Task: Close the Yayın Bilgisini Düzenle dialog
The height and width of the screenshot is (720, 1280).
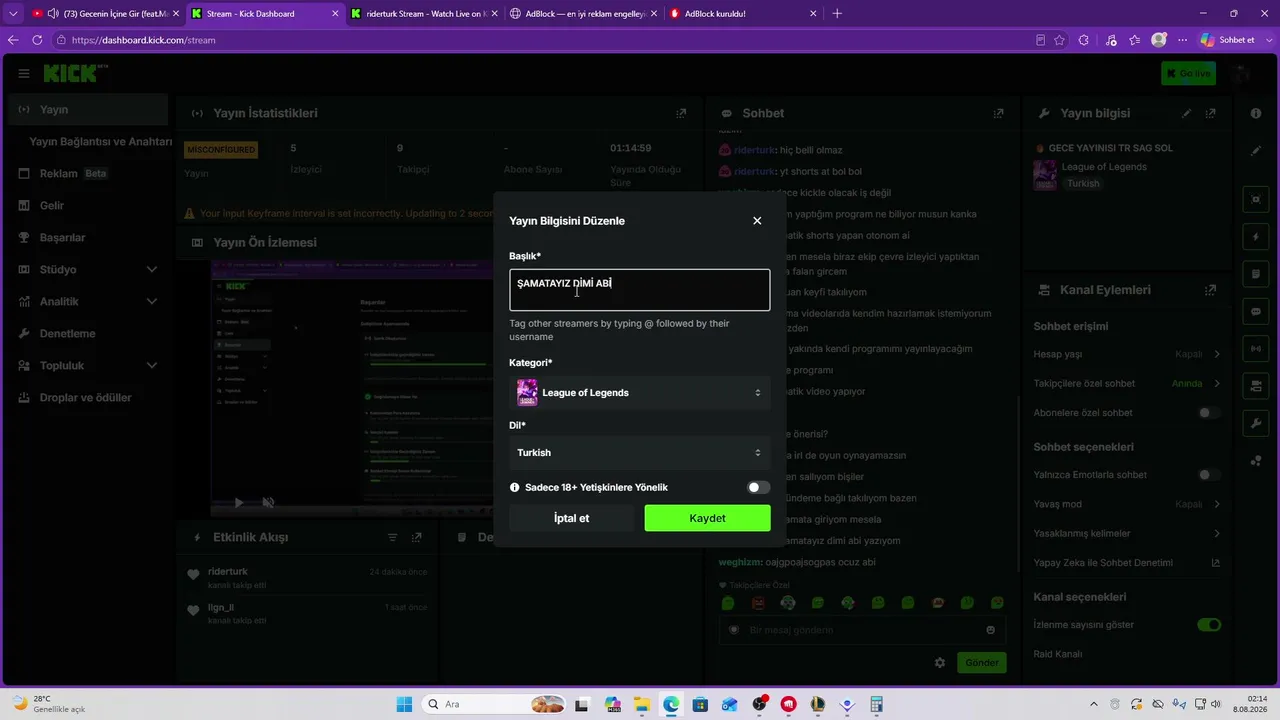Action: click(x=757, y=221)
